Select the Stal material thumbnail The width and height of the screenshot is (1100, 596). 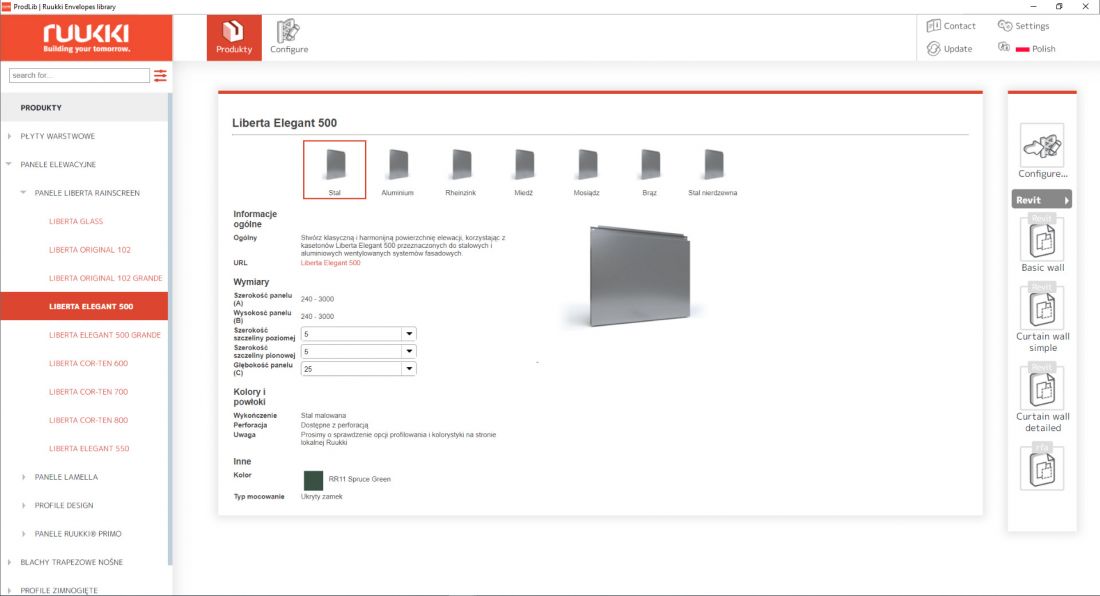click(335, 170)
